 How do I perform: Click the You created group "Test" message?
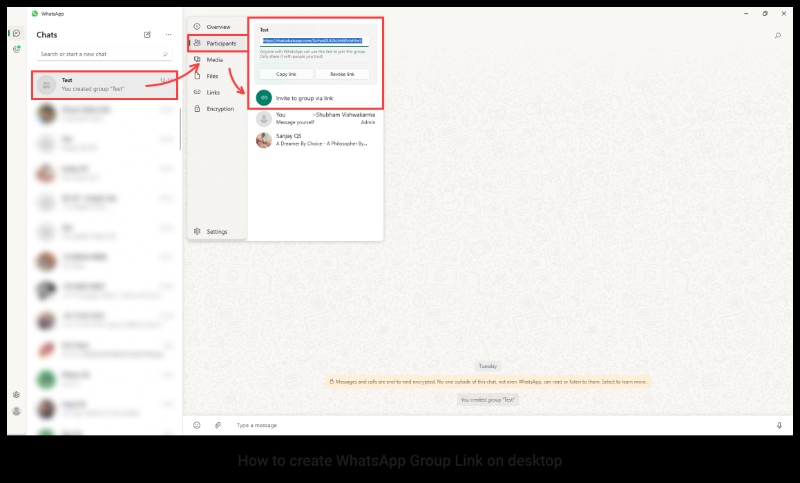click(x=488, y=400)
